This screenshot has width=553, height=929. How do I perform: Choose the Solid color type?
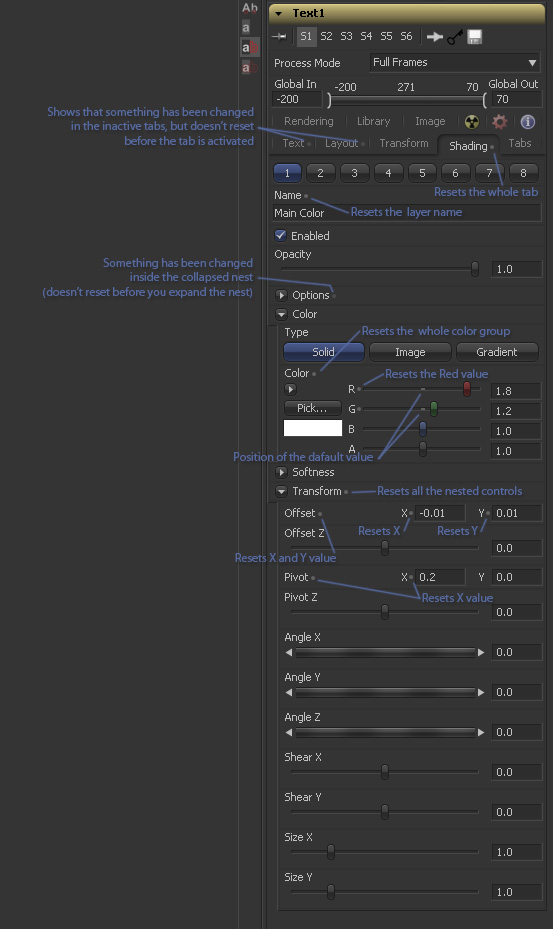point(324,352)
